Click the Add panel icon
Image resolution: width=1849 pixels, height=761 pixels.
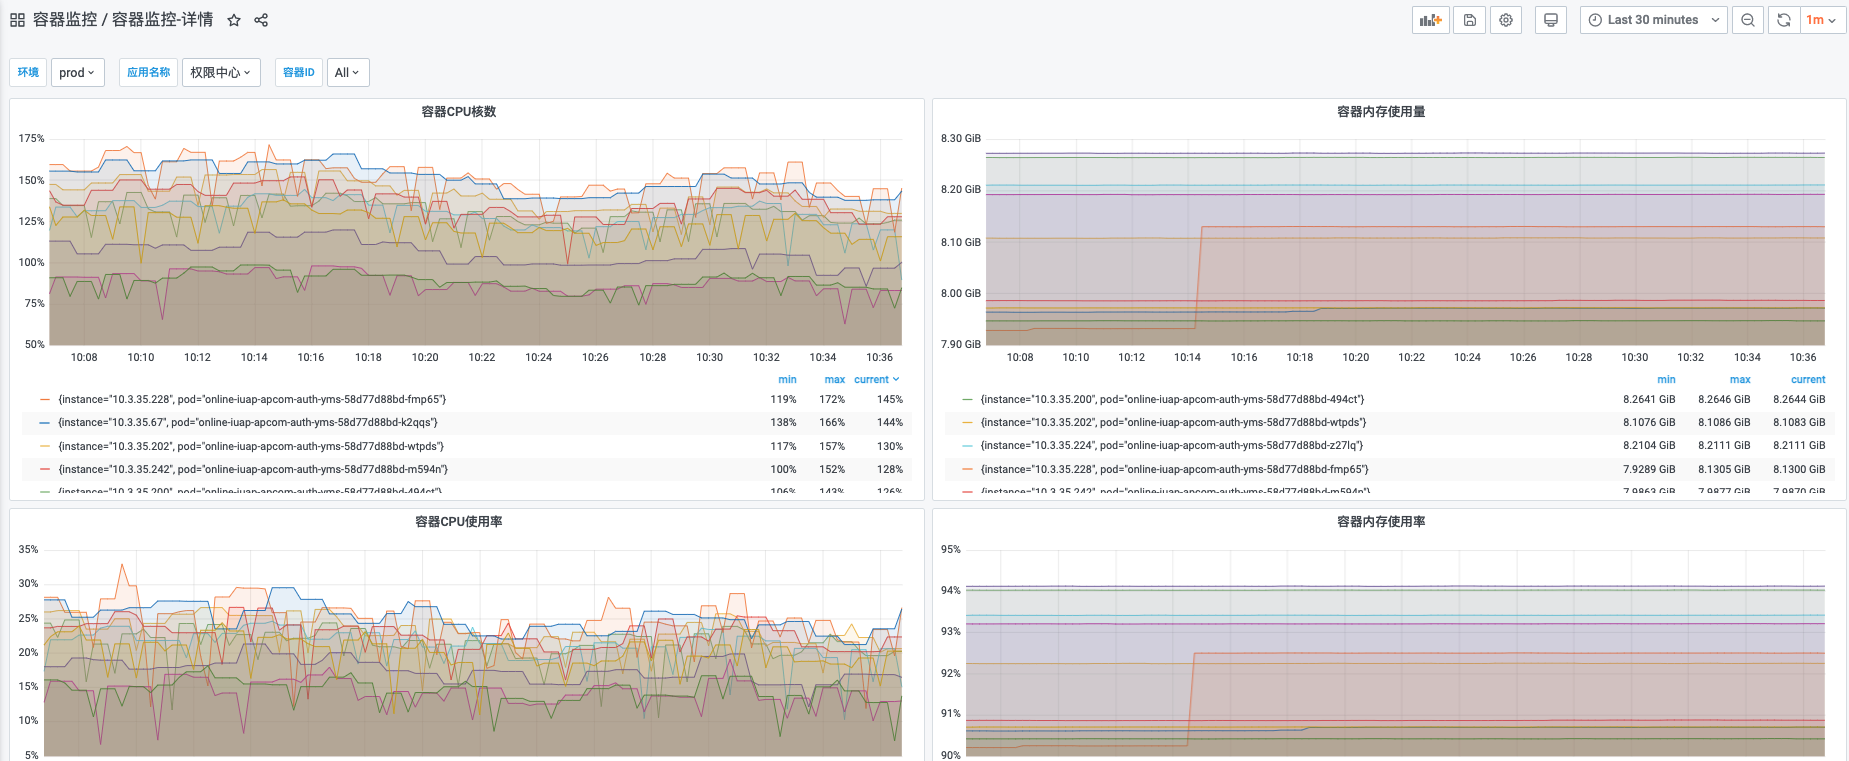tap(1431, 20)
